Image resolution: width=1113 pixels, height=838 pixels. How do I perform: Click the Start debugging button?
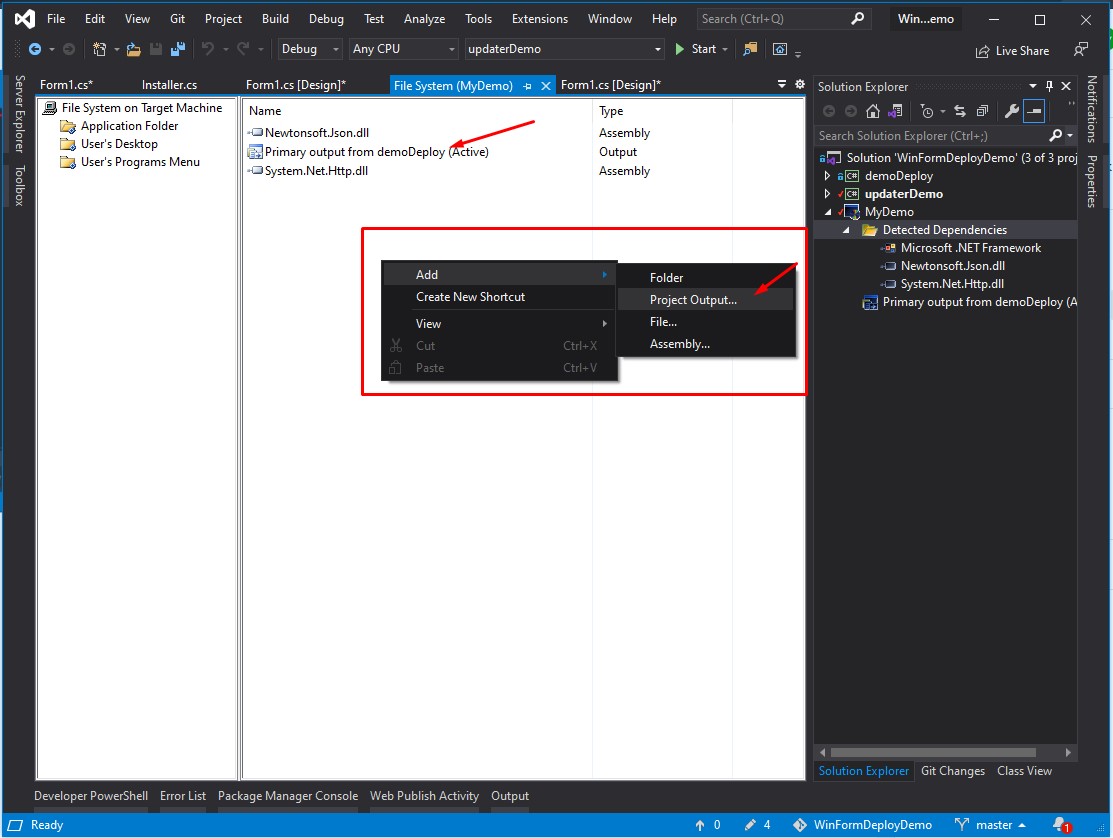[696, 49]
